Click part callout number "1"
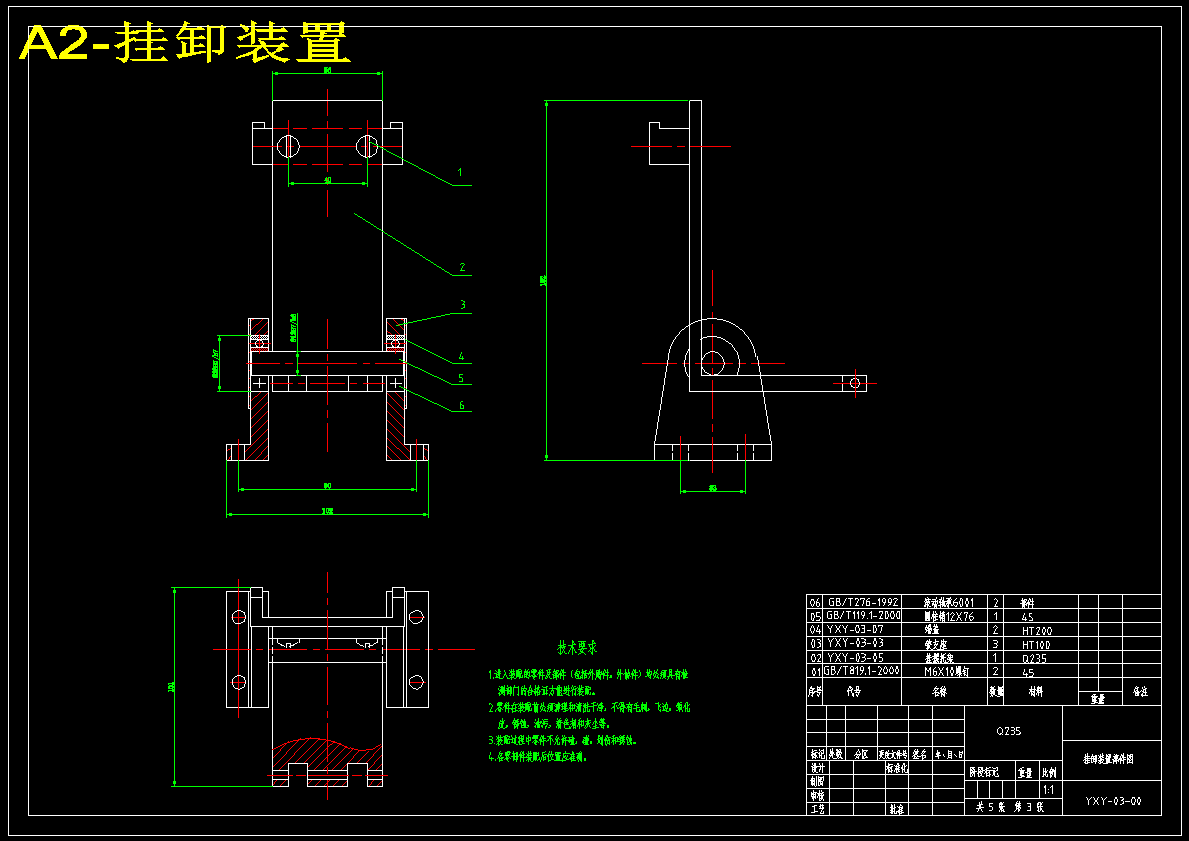The height and width of the screenshot is (841, 1189). (460, 173)
